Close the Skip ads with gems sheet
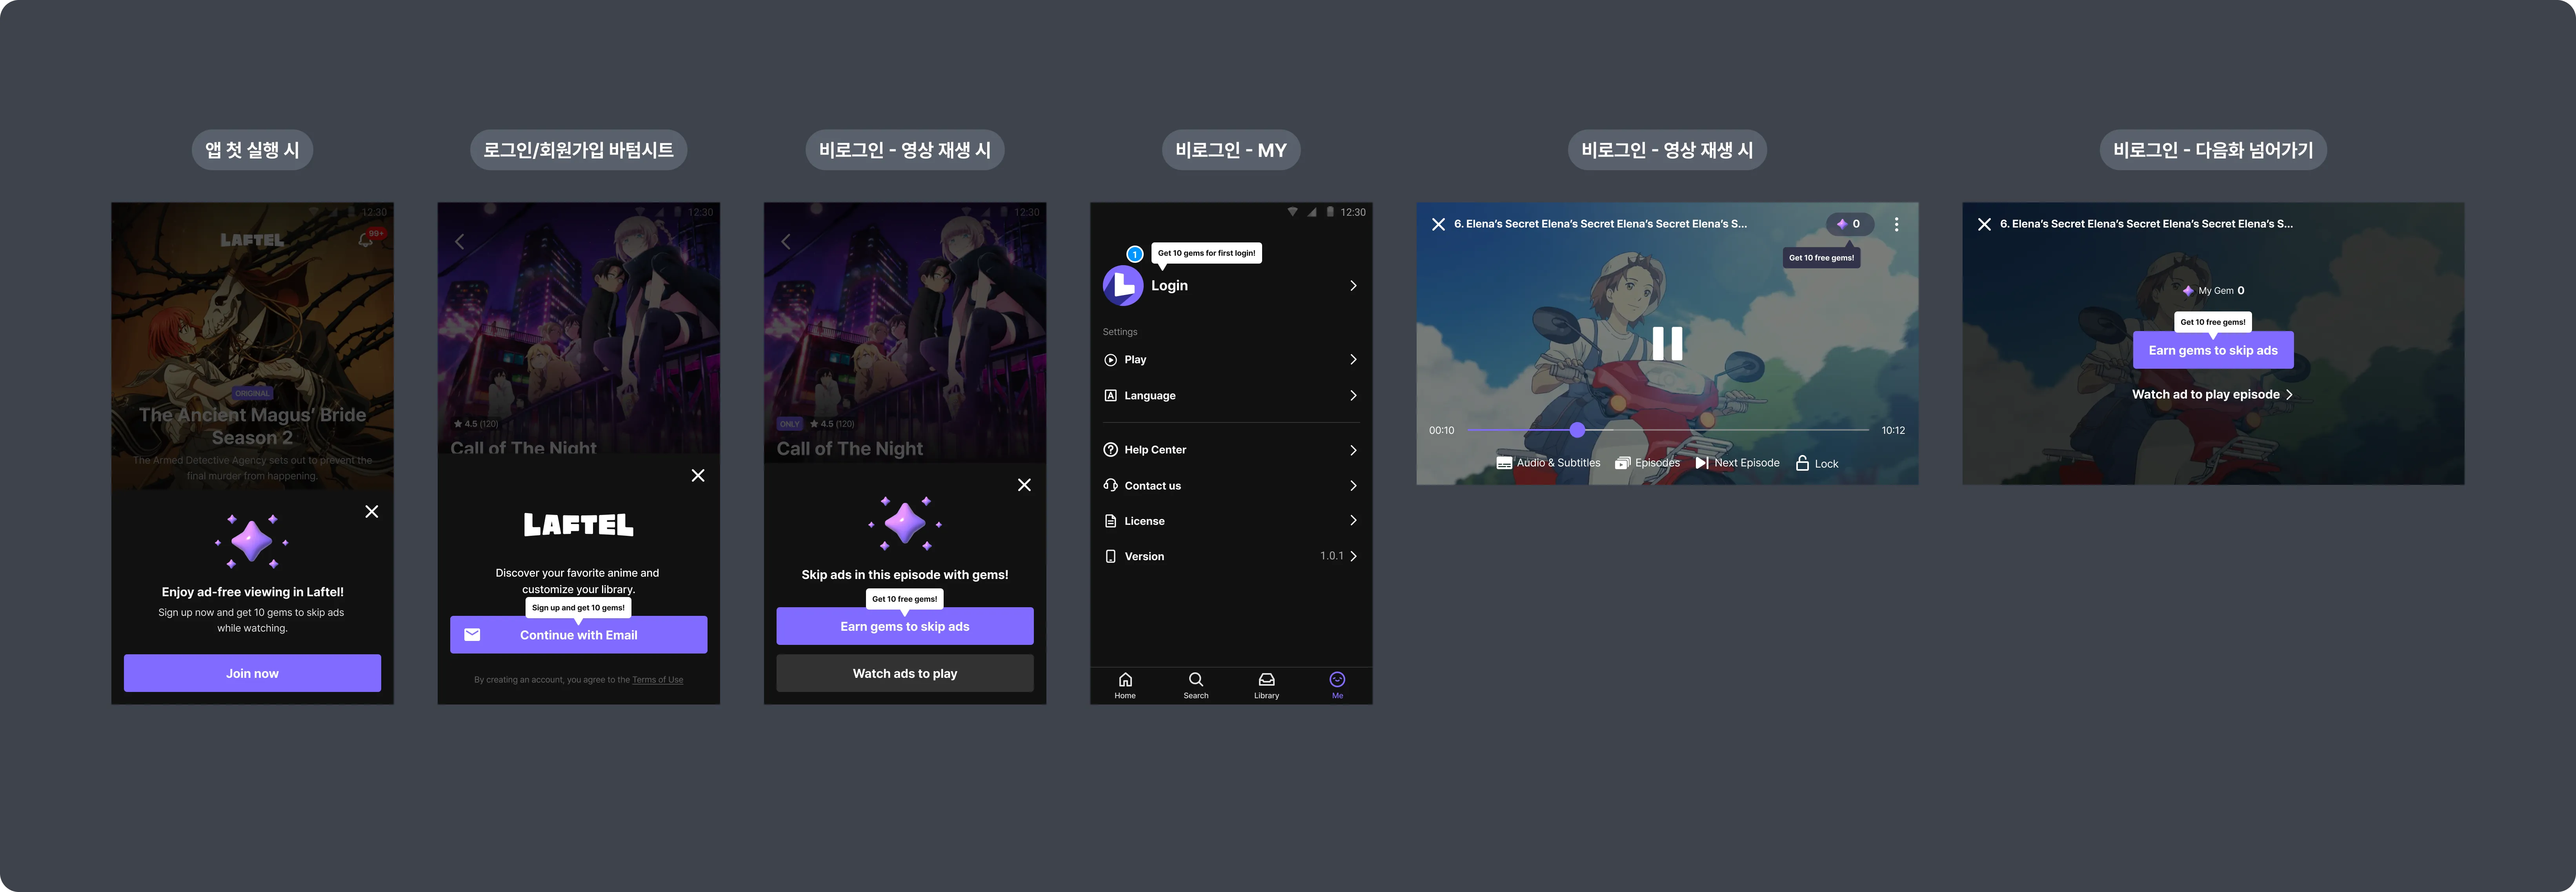Viewport: 2576px width, 892px height. click(1024, 485)
